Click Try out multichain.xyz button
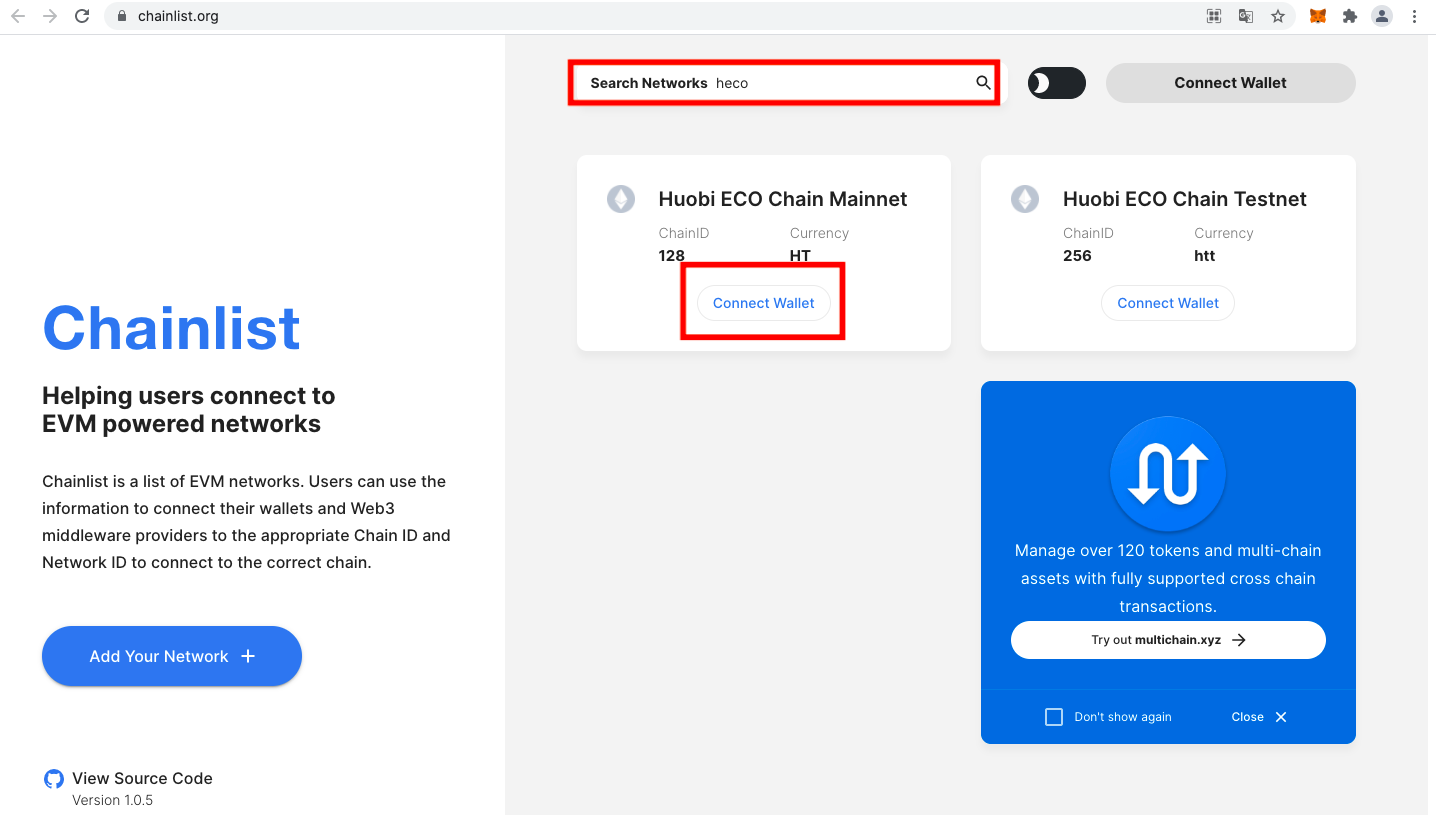The width and height of the screenshot is (1436, 815). pos(1168,640)
